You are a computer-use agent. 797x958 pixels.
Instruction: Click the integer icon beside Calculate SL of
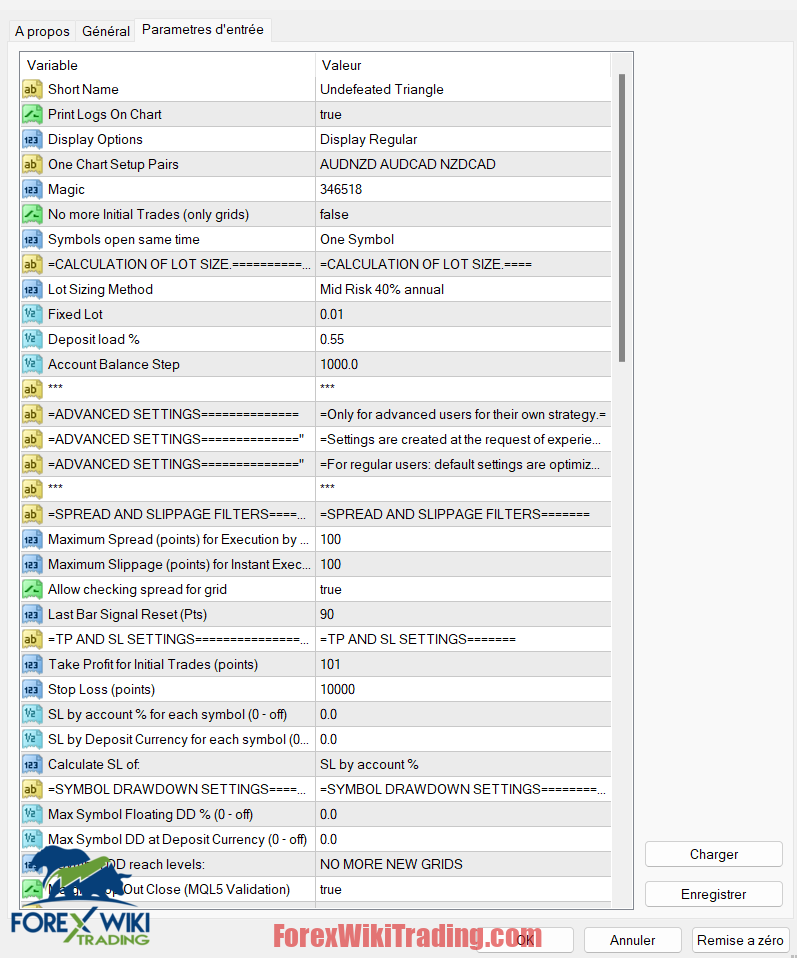click(x=32, y=764)
